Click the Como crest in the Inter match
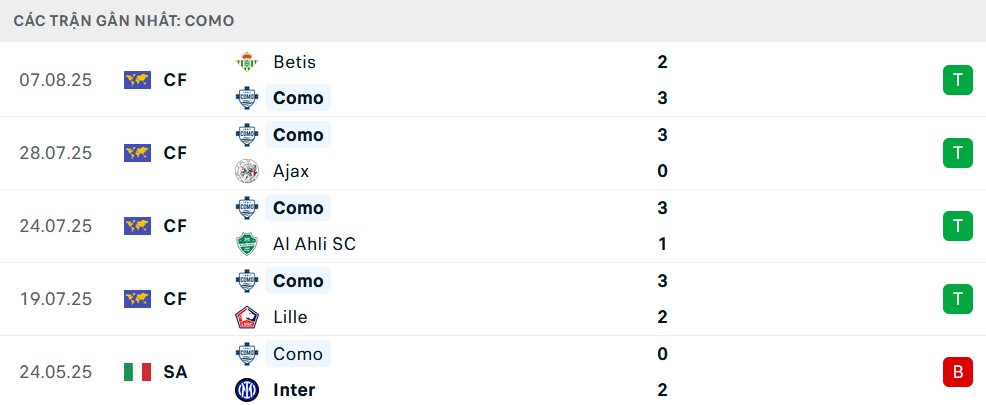 pos(246,354)
